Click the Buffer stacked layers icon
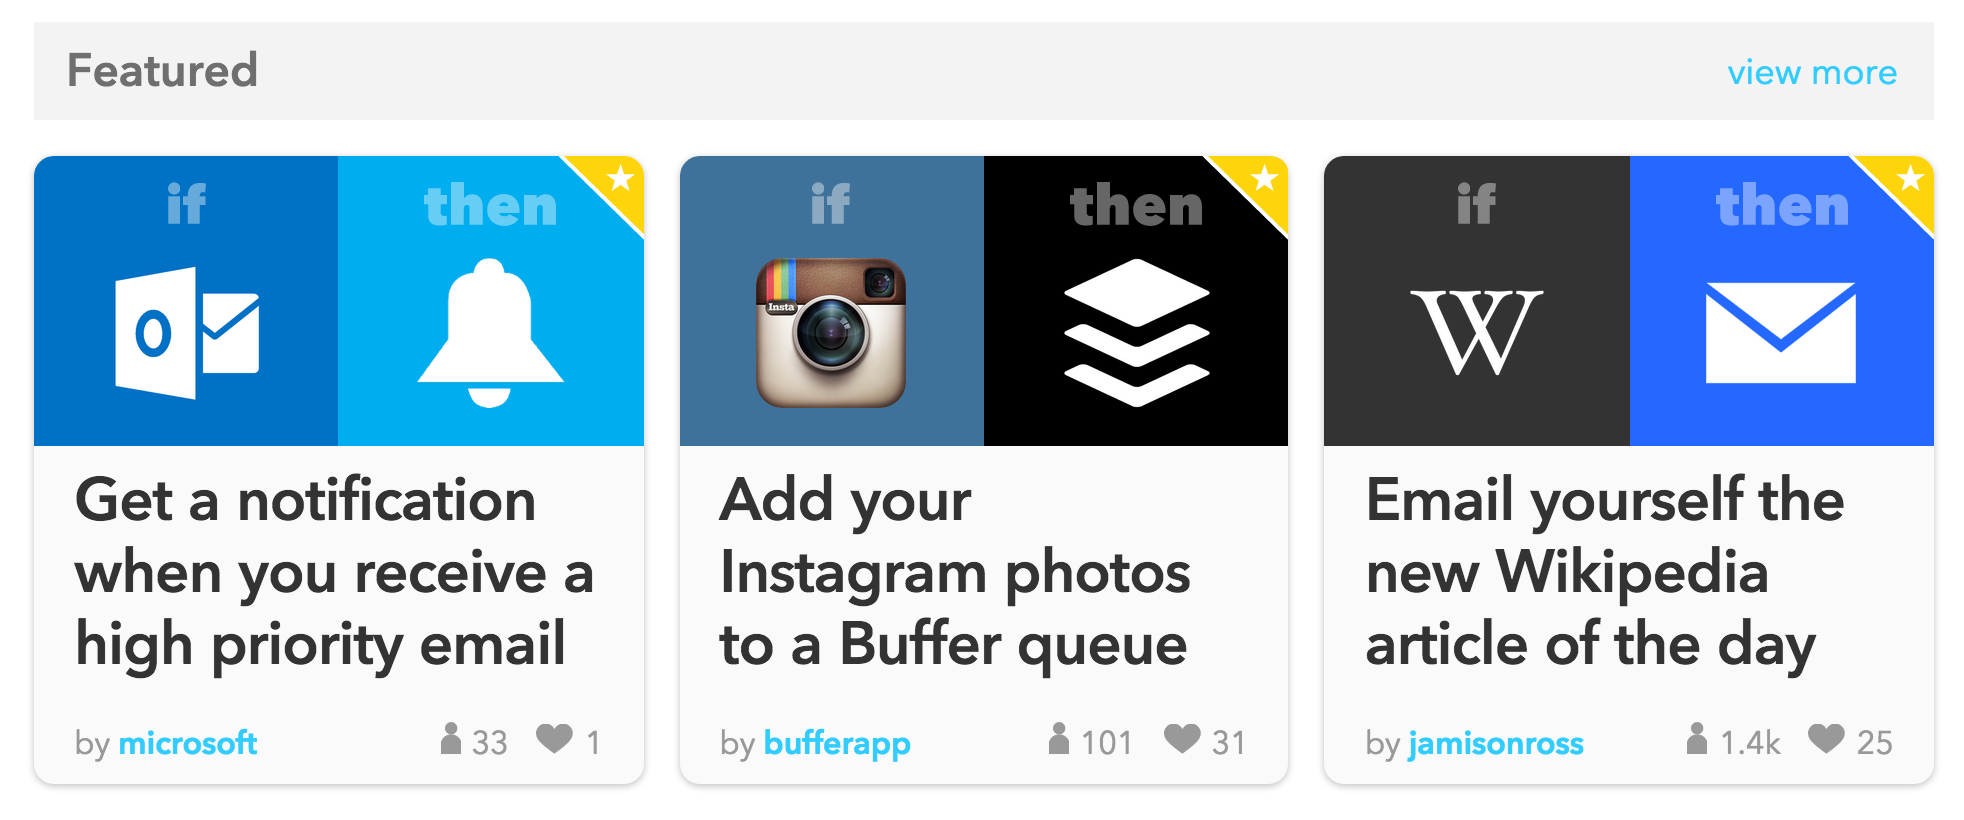The height and width of the screenshot is (820, 1964). point(1137,332)
